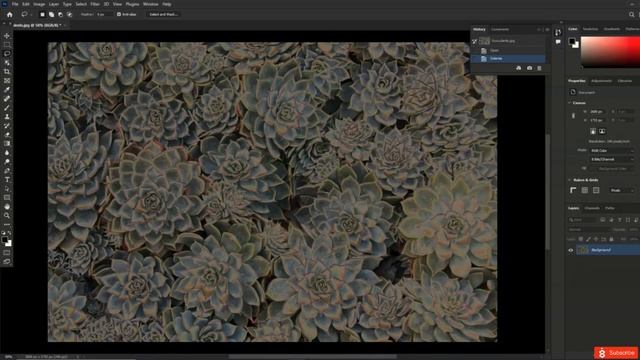The height and width of the screenshot is (360, 640).
Task: Go to the Home screen icon
Action: (x=9, y=14)
